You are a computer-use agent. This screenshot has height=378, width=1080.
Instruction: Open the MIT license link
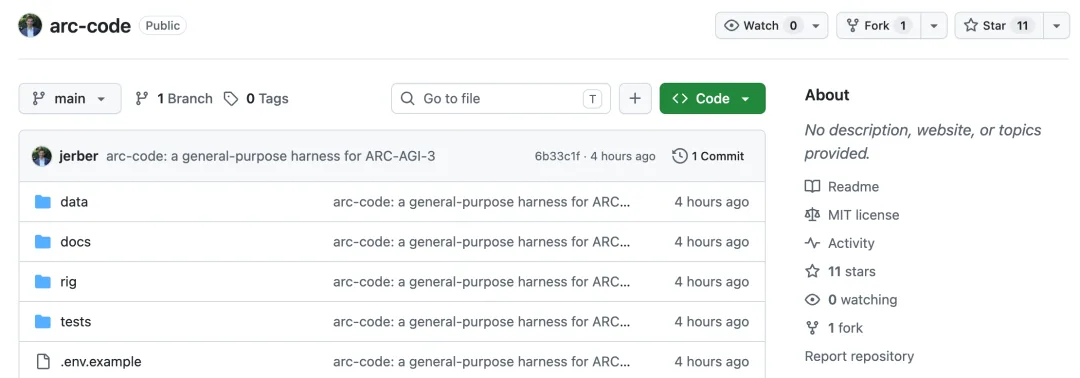pos(864,215)
